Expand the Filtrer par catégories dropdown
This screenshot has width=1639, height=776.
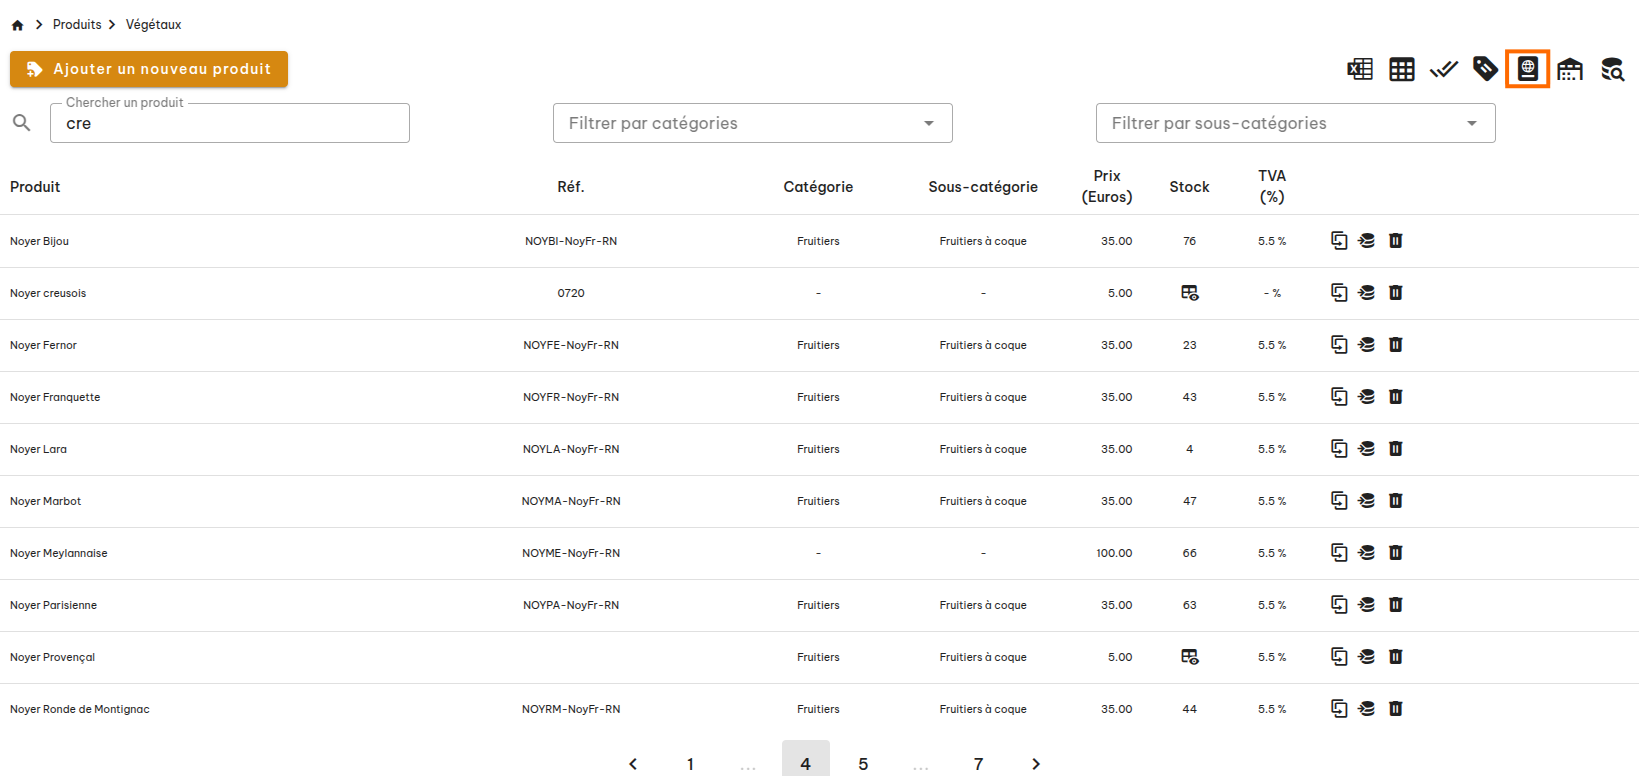coord(752,123)
